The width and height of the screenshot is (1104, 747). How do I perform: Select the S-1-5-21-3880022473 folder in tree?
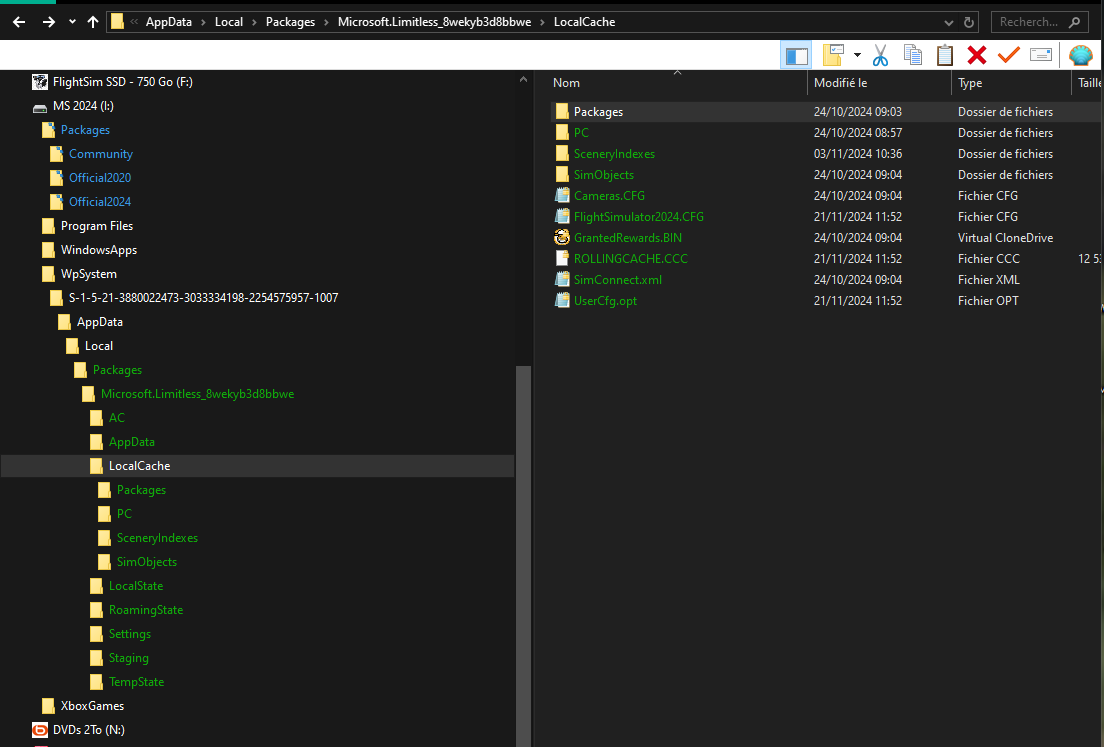point(203,298)
